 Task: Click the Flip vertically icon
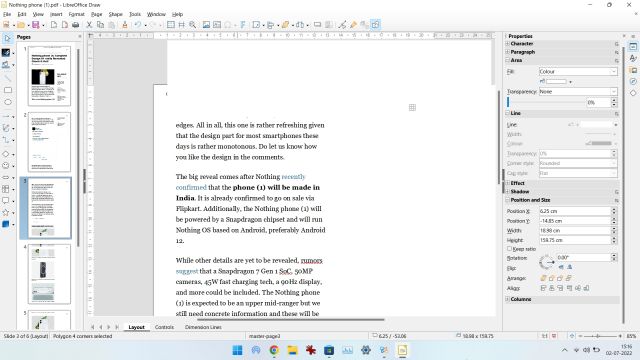click(561, 267)
